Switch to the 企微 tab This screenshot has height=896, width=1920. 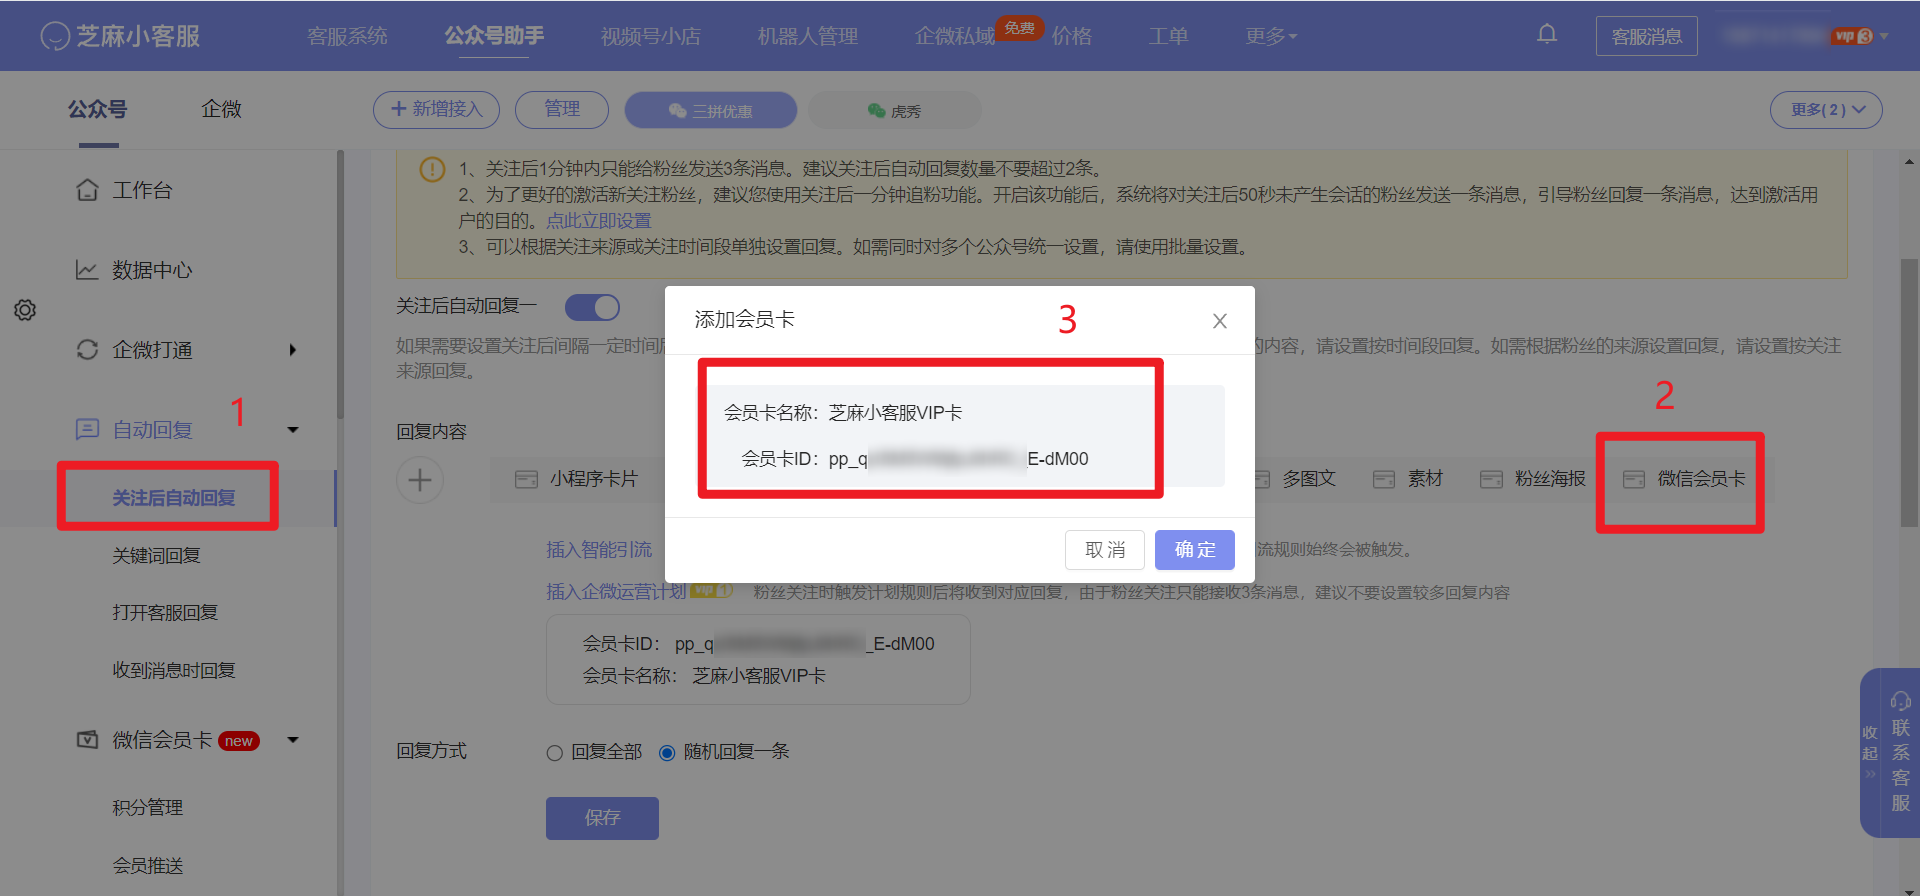[x=221, y=109]
